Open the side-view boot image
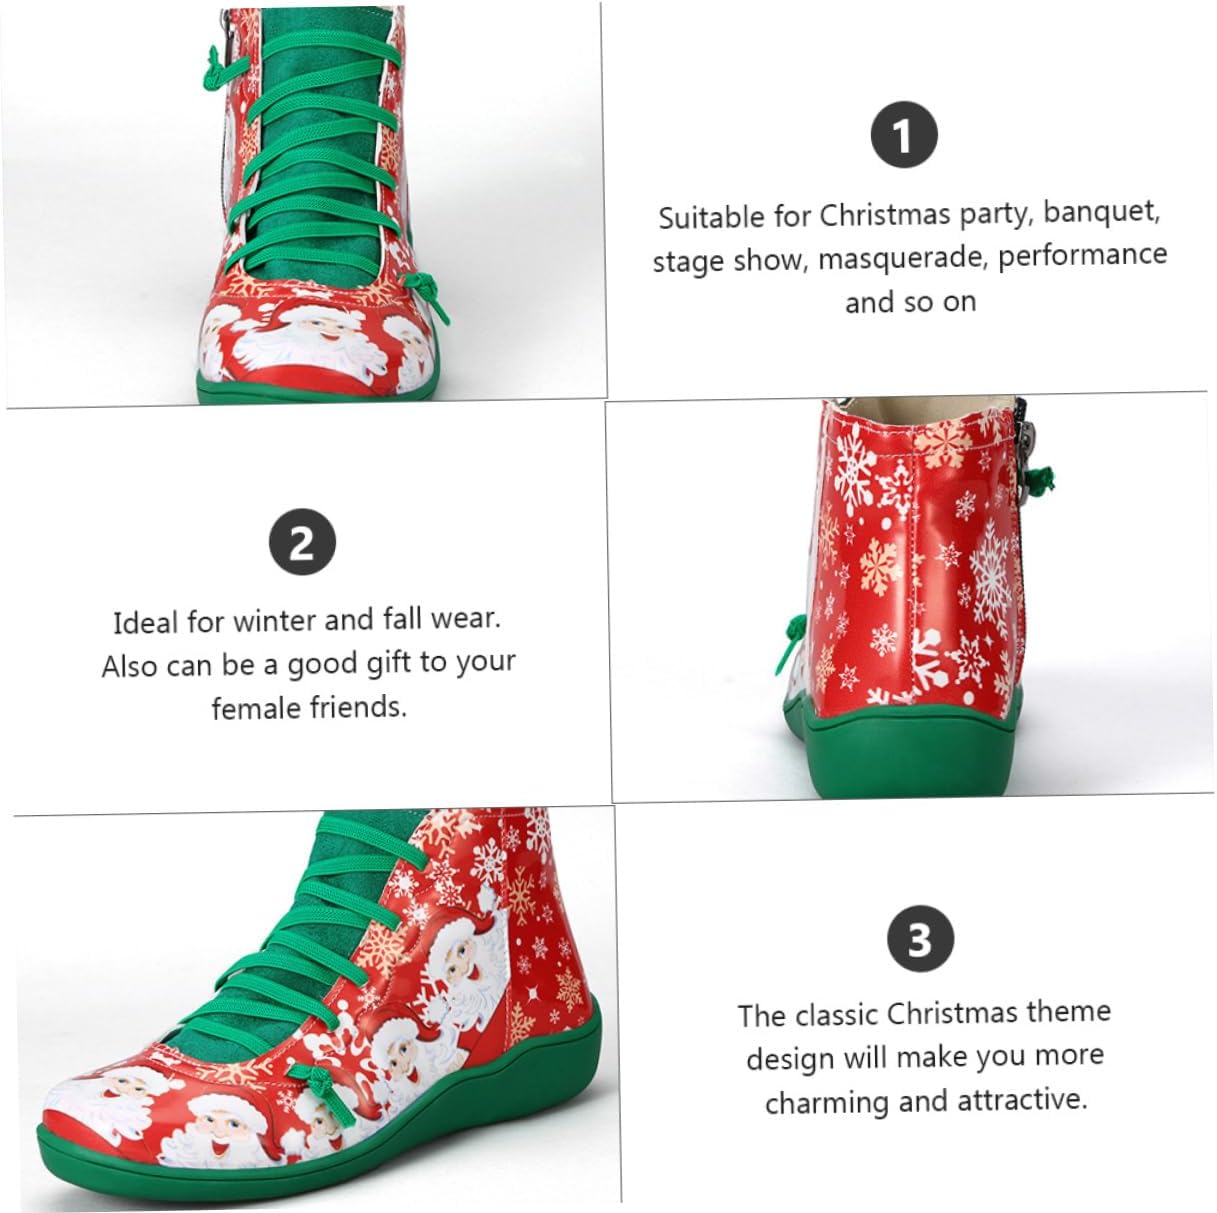1217x1213 pixels. [x=312, y=1007]
